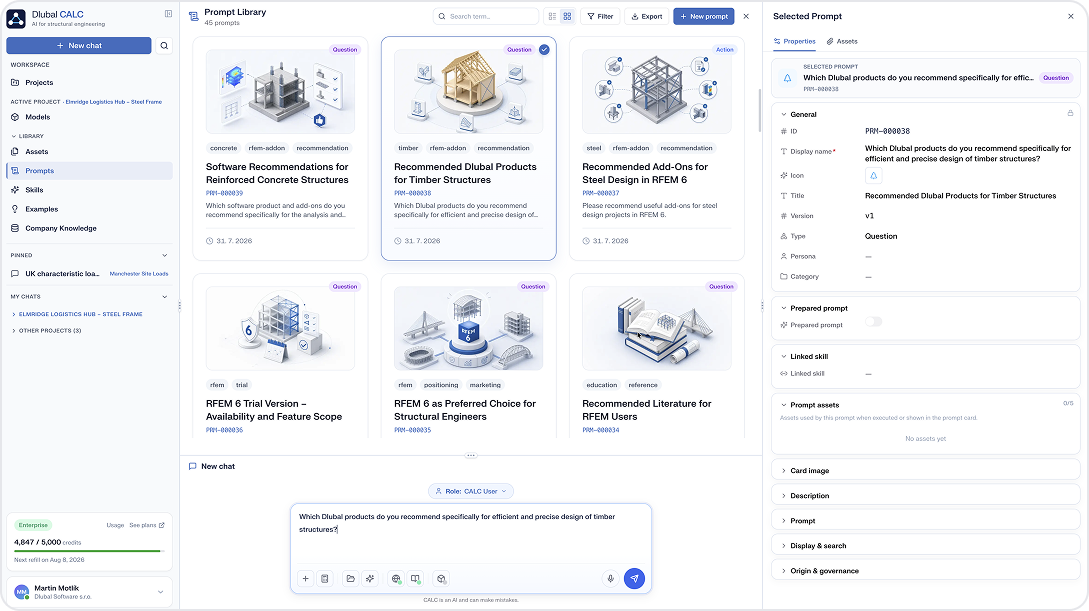
Task: Click the Export button
Action: coord(647,16)
